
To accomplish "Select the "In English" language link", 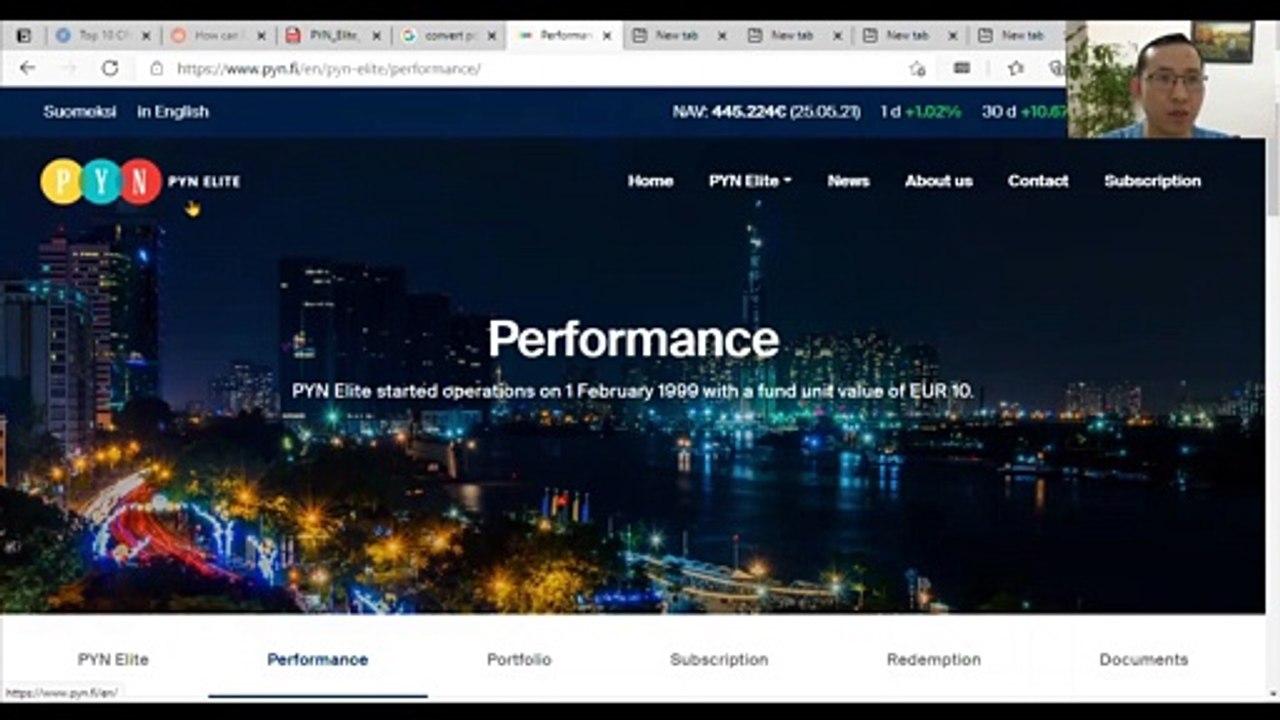I will 173,111.
